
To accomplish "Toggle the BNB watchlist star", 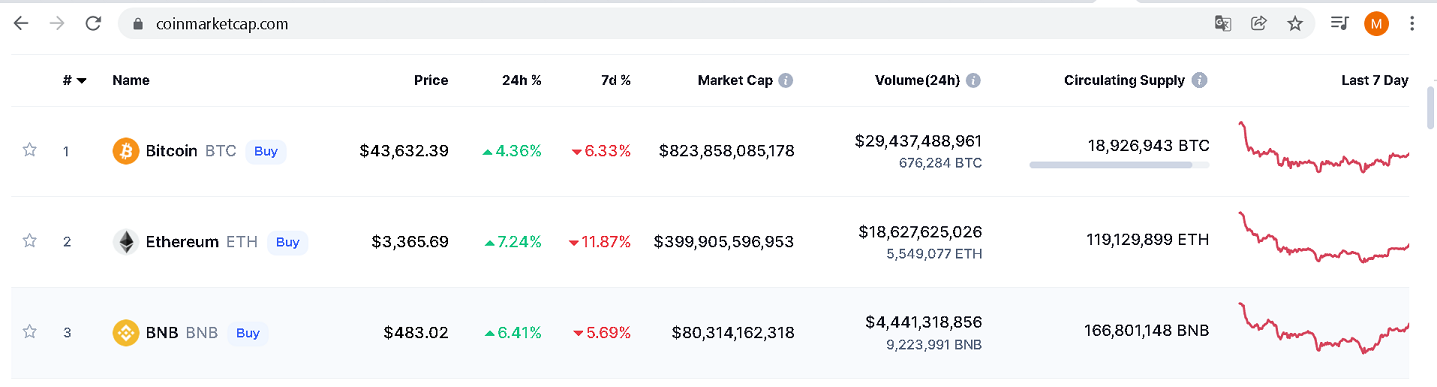I will 30,332.
